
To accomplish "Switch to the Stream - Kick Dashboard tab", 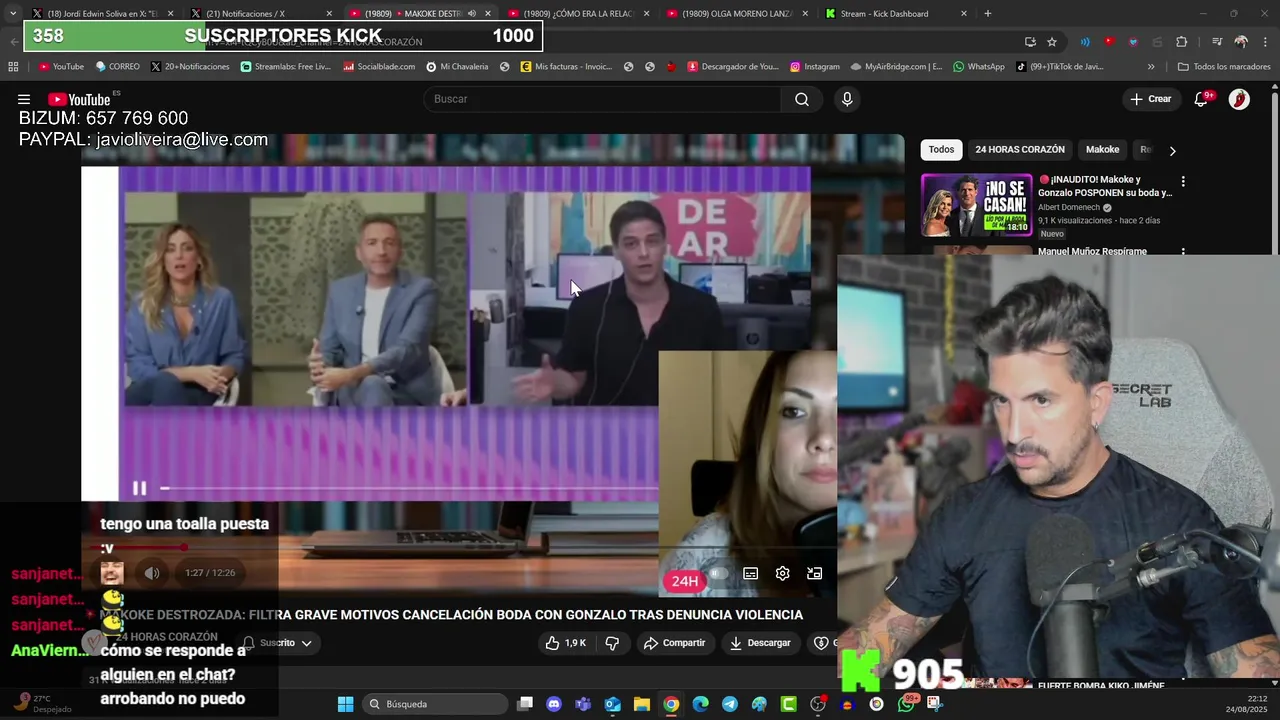I will pyautogui.click(x=897, y=14).
